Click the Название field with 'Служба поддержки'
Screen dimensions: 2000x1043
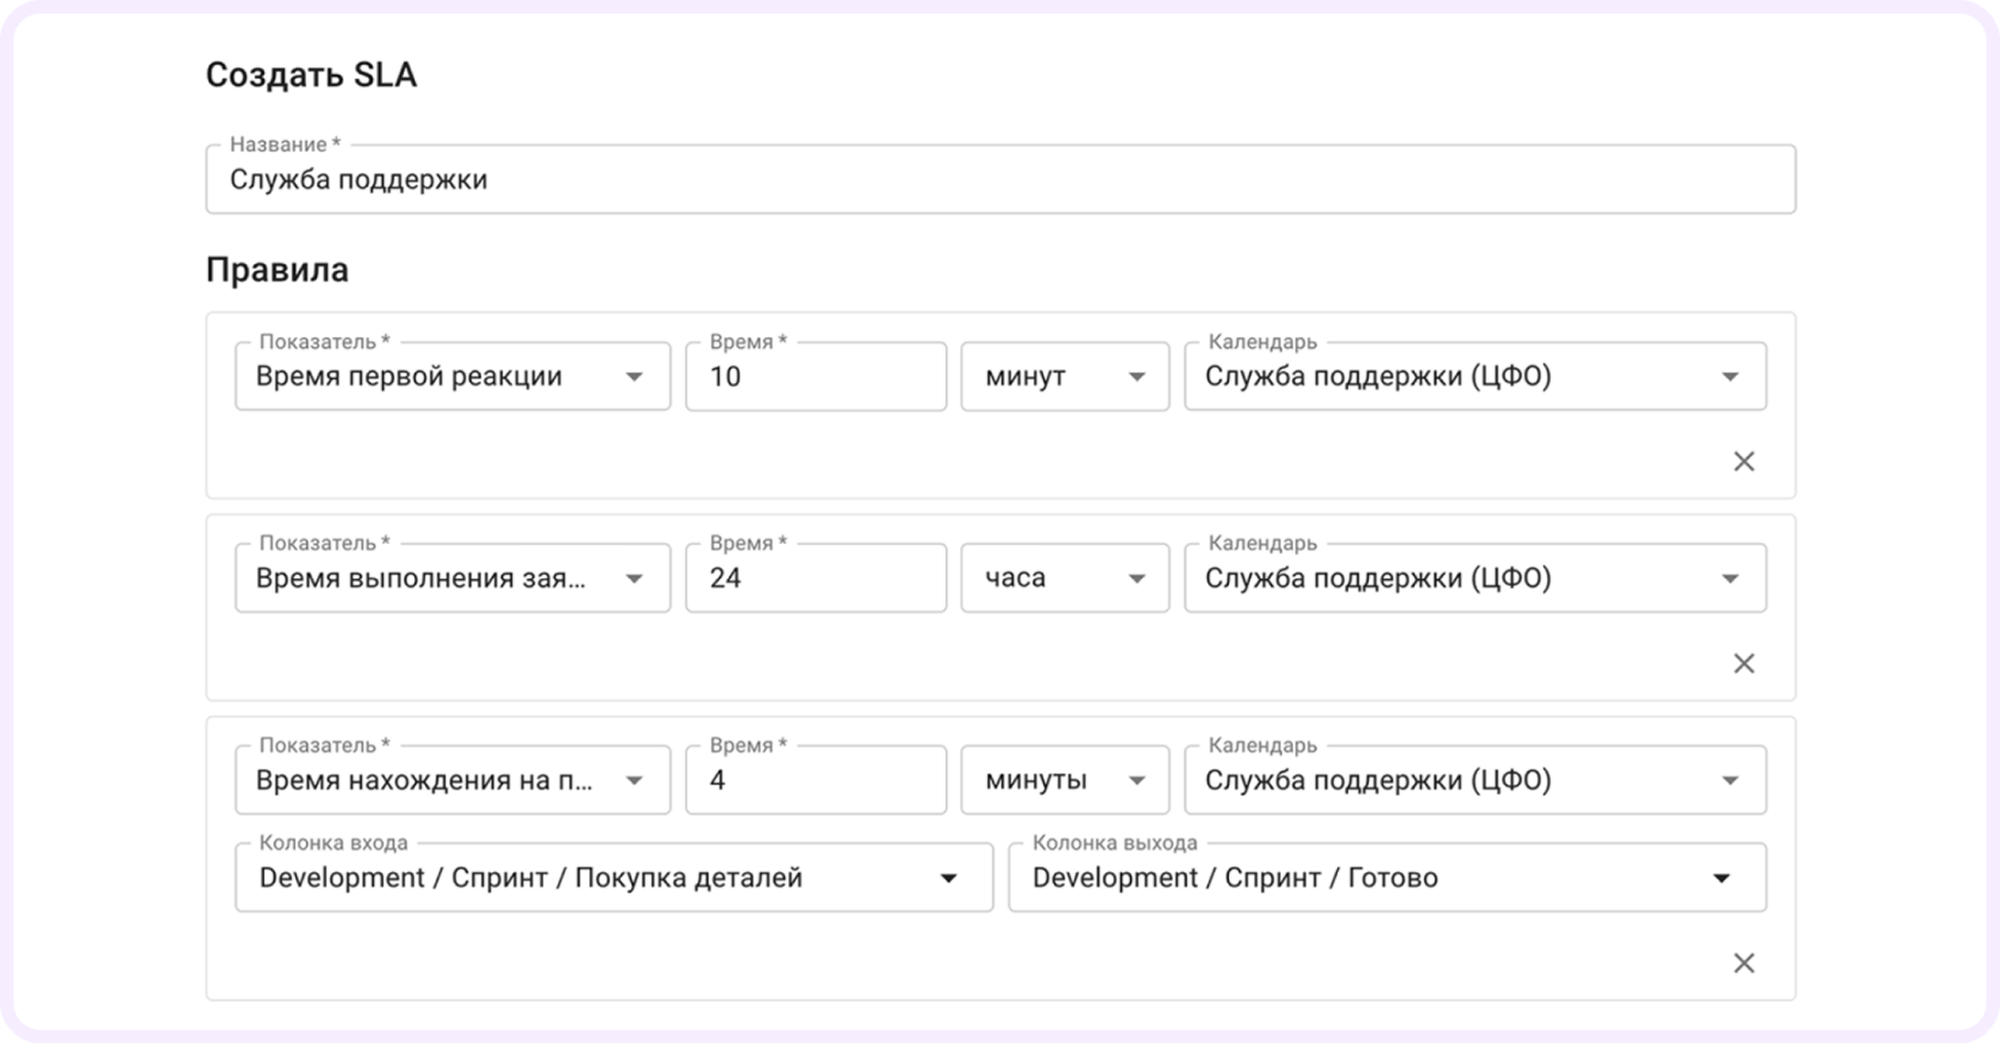pos(1000,180)
